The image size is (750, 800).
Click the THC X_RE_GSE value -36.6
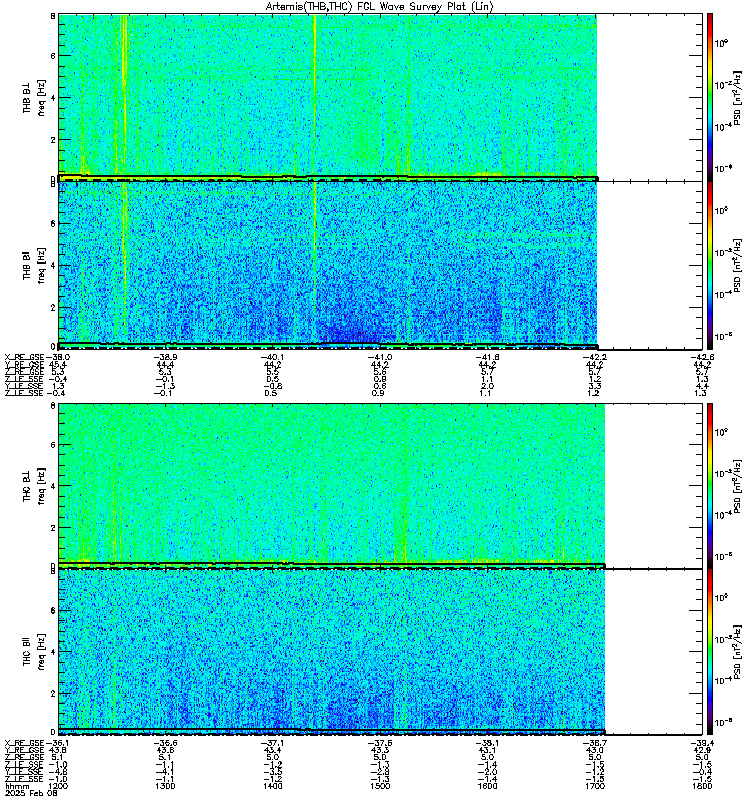165,743
